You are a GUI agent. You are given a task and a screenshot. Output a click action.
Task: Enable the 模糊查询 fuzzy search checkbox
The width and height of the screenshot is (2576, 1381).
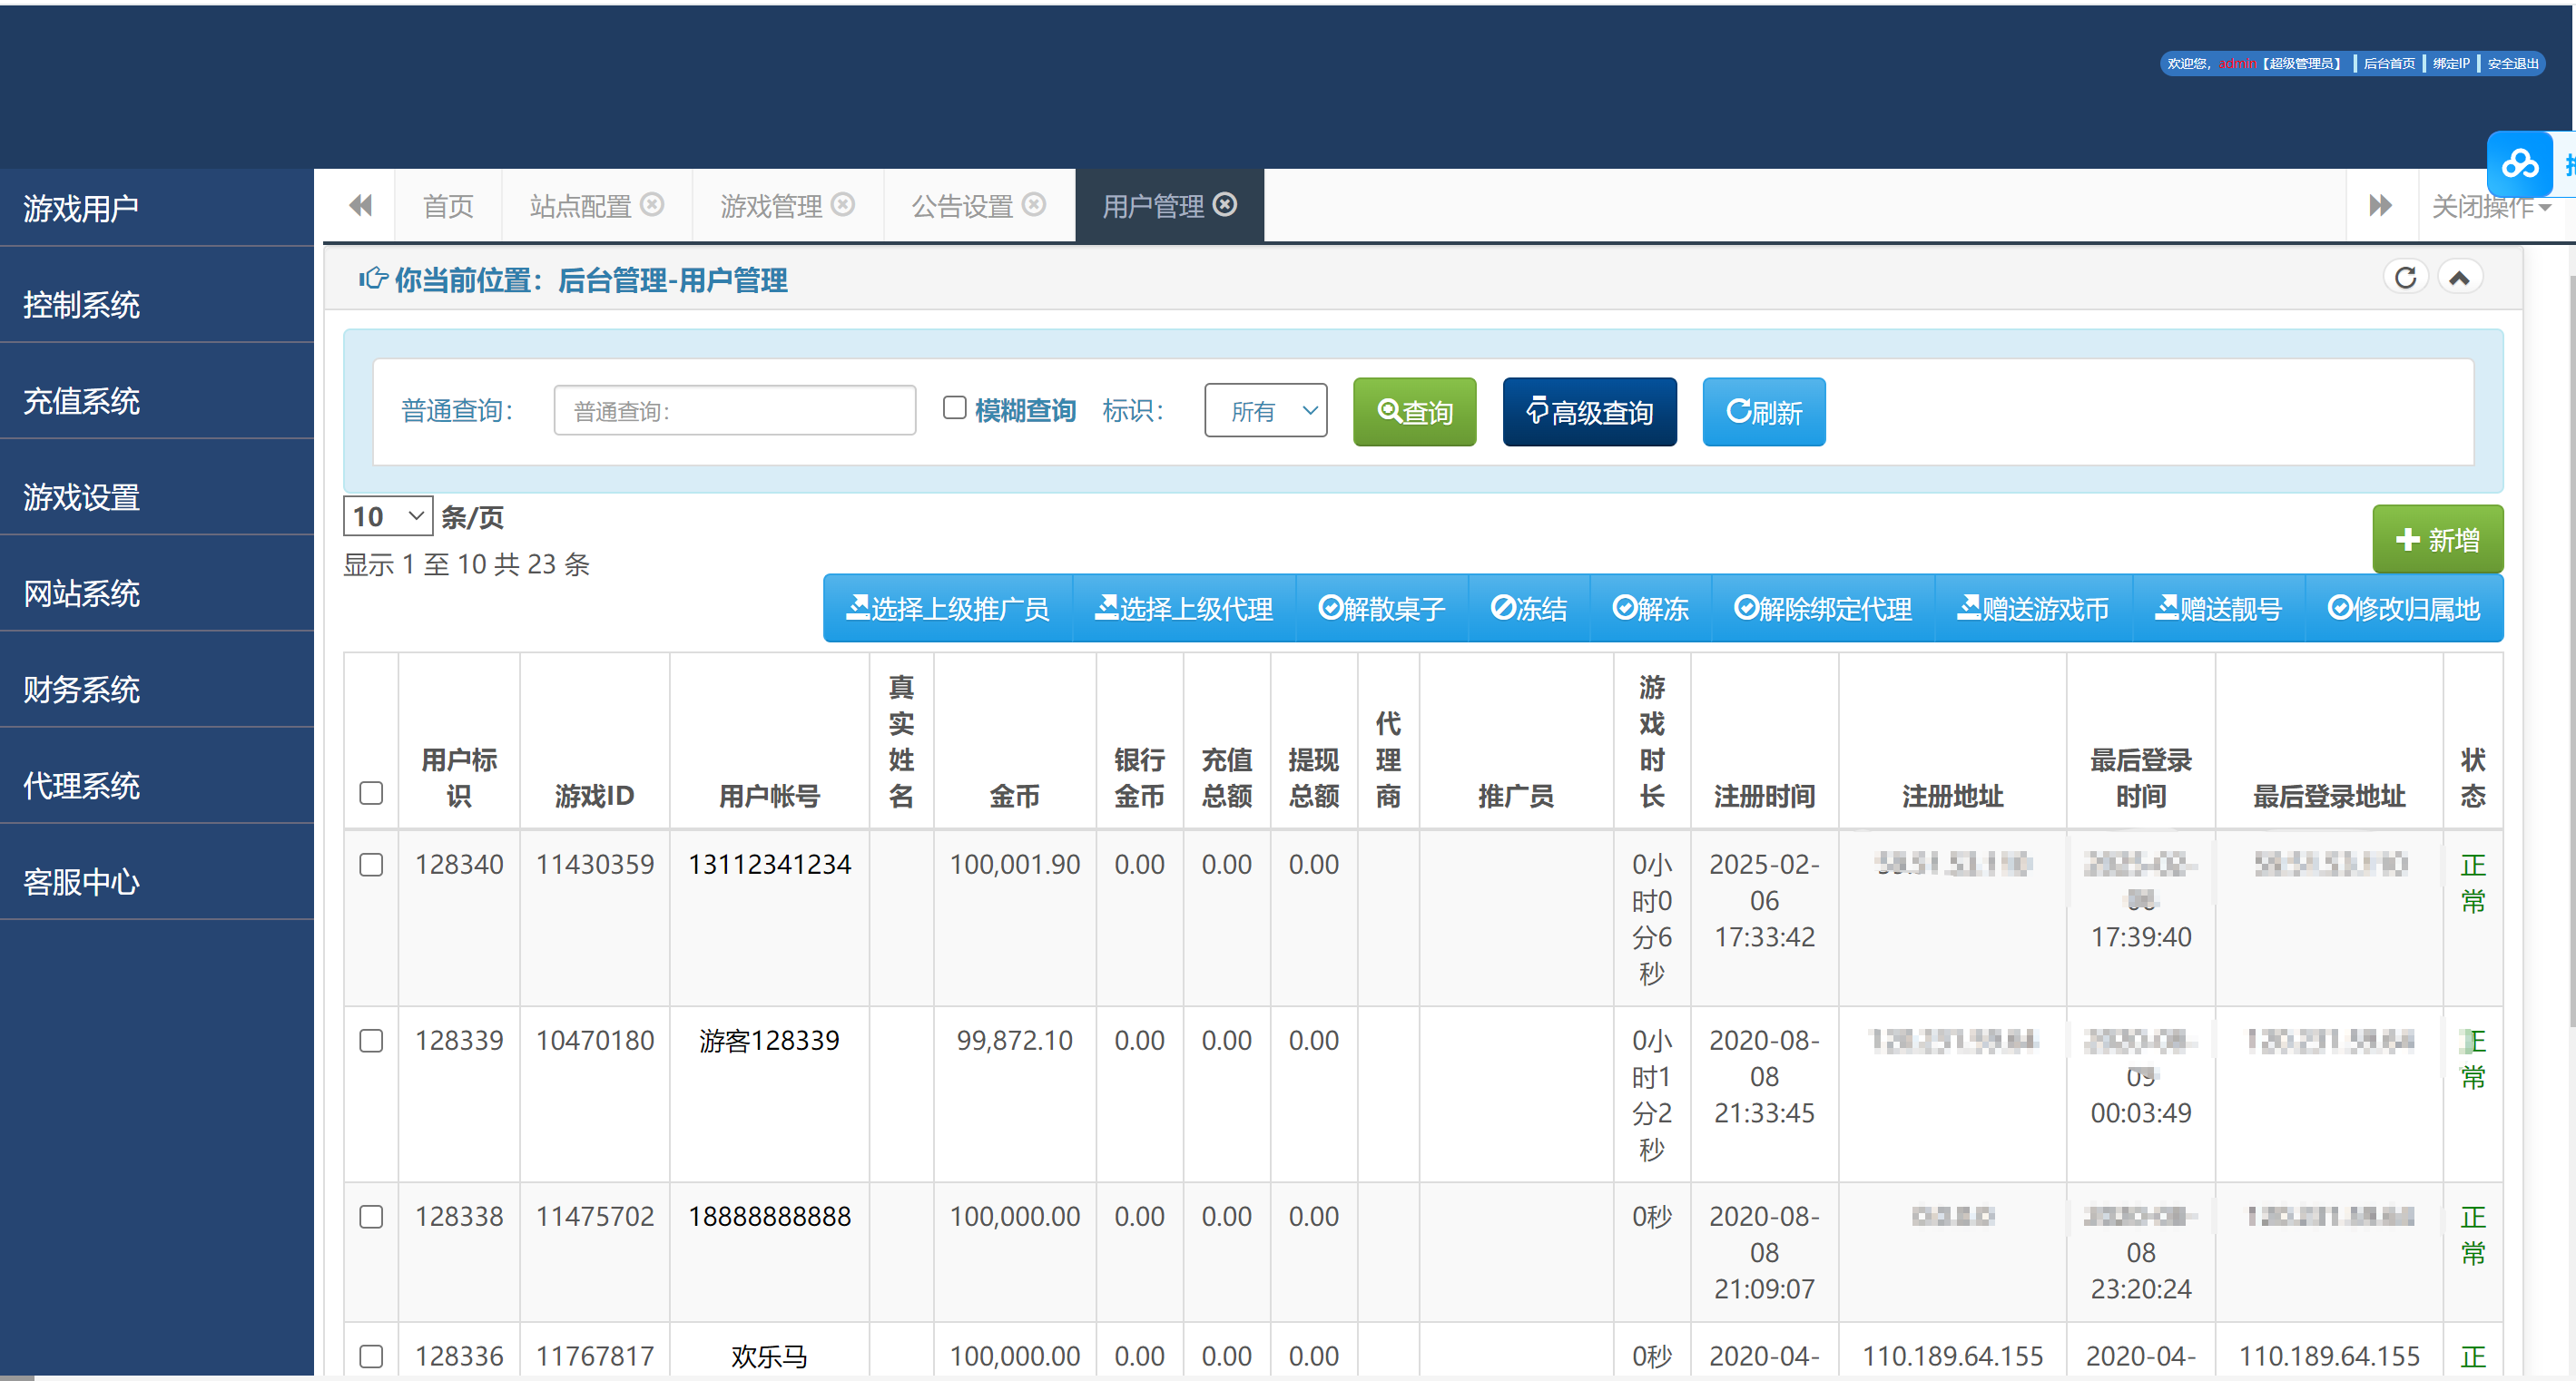click(955, 408)
